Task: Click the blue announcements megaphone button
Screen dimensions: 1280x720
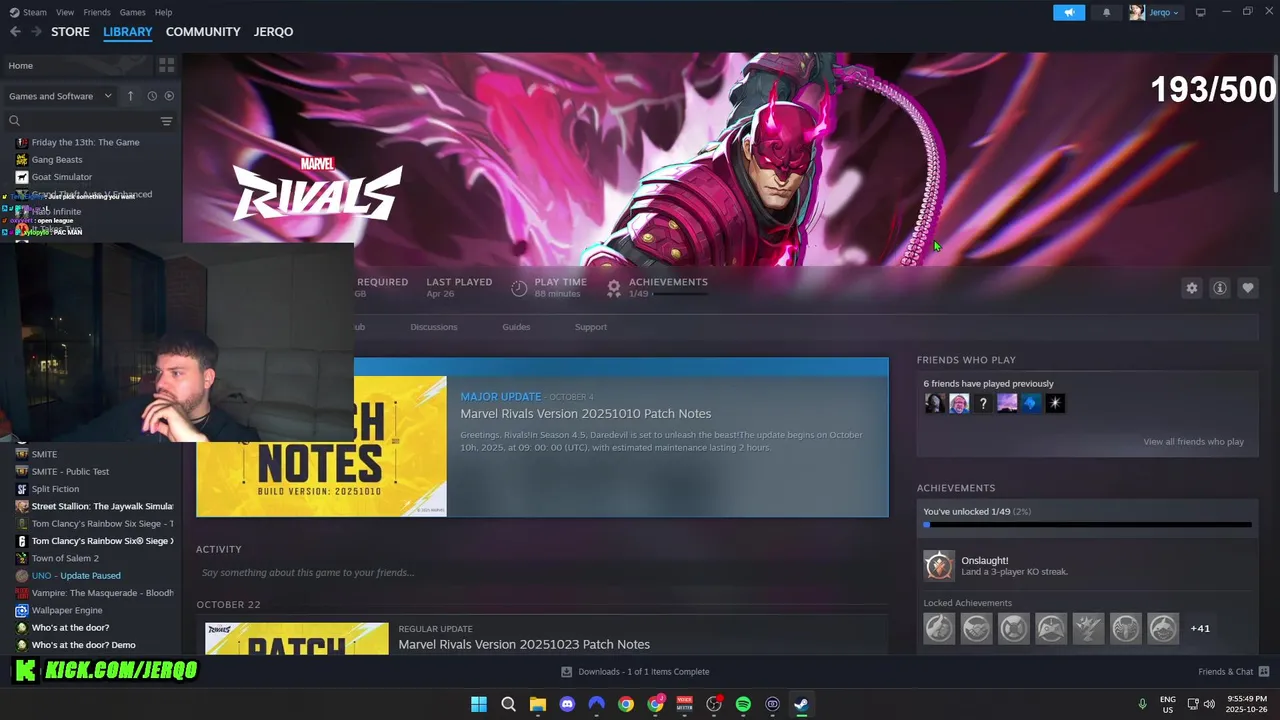Action: coord(1069,12)
